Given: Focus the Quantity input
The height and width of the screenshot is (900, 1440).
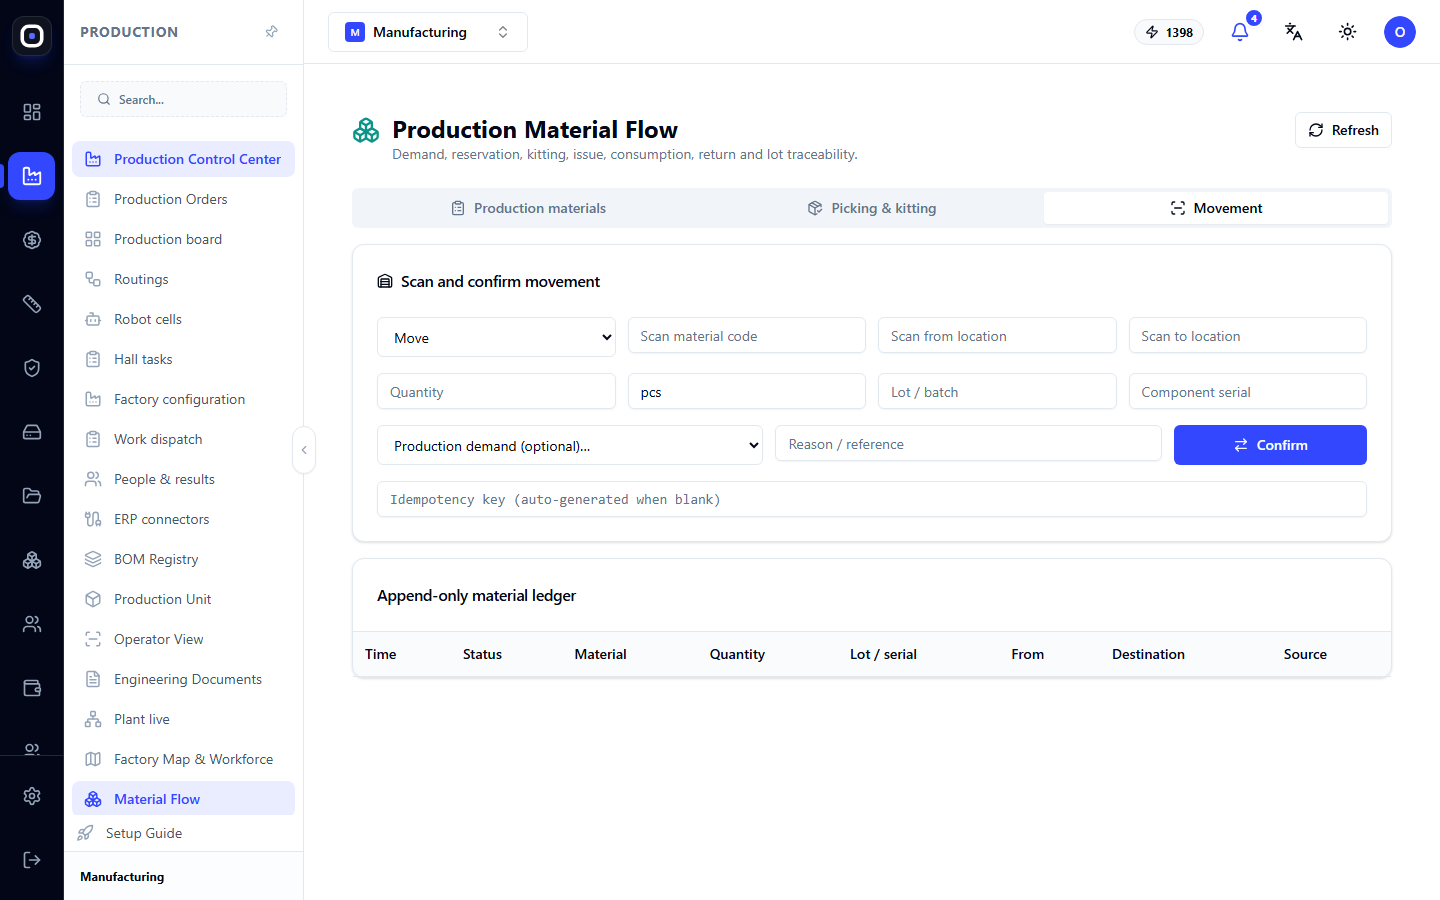Looking at the screenshot, I should point(496,392).
